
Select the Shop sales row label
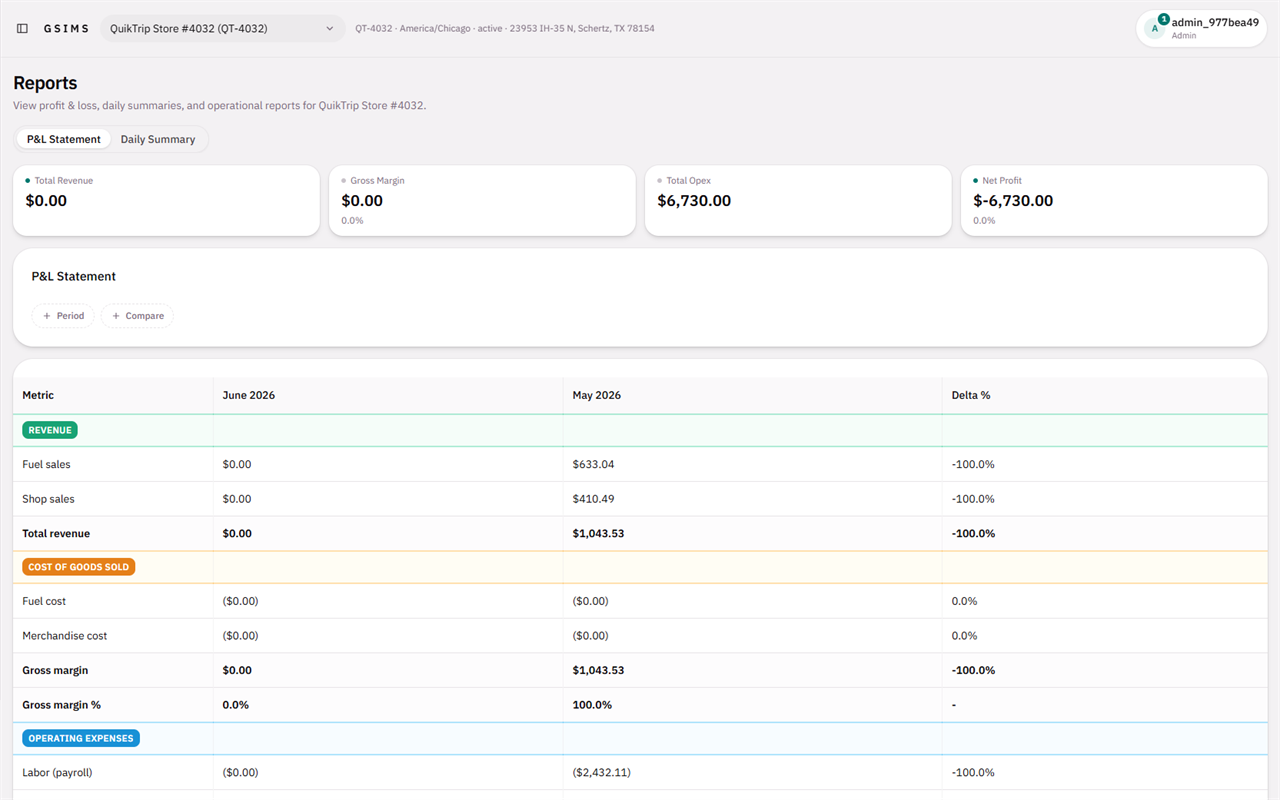(x=48, y=499)
